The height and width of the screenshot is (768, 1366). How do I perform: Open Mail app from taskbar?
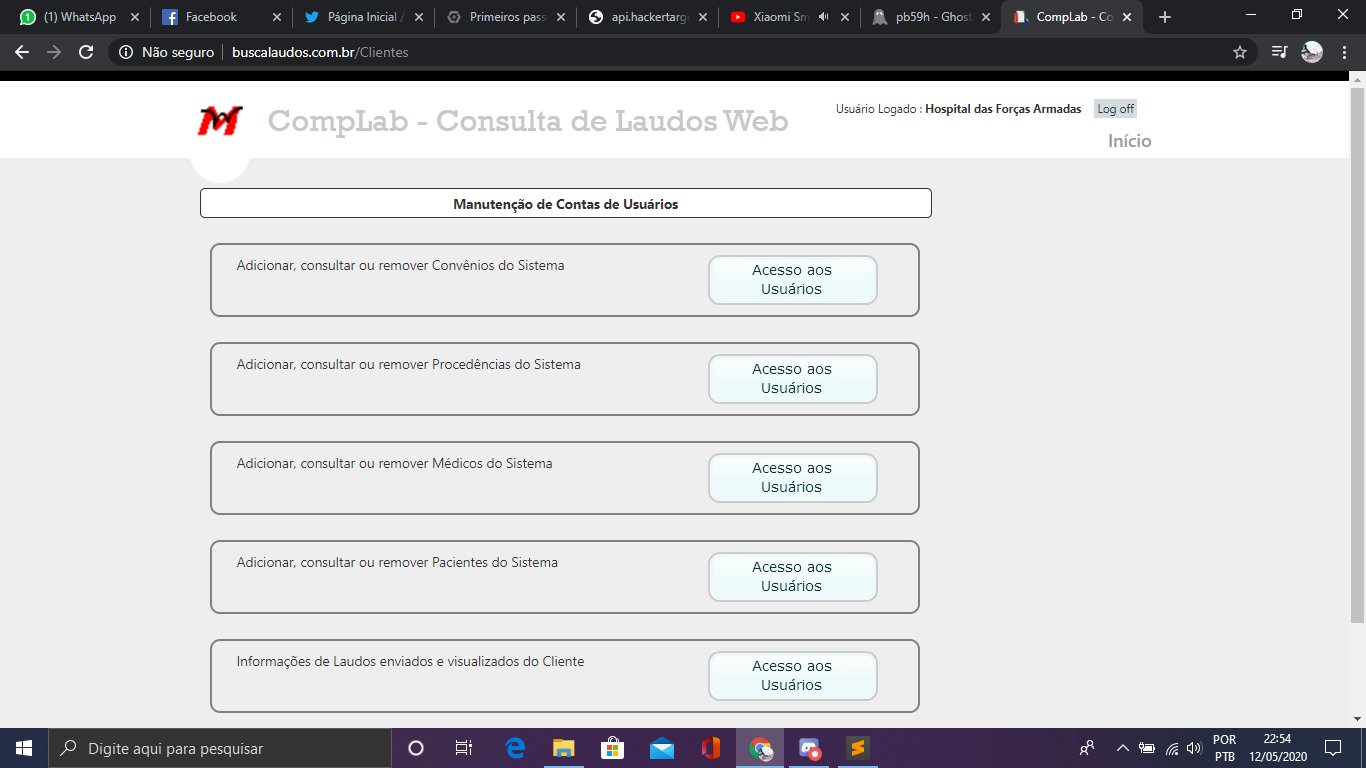pos(661,748)
